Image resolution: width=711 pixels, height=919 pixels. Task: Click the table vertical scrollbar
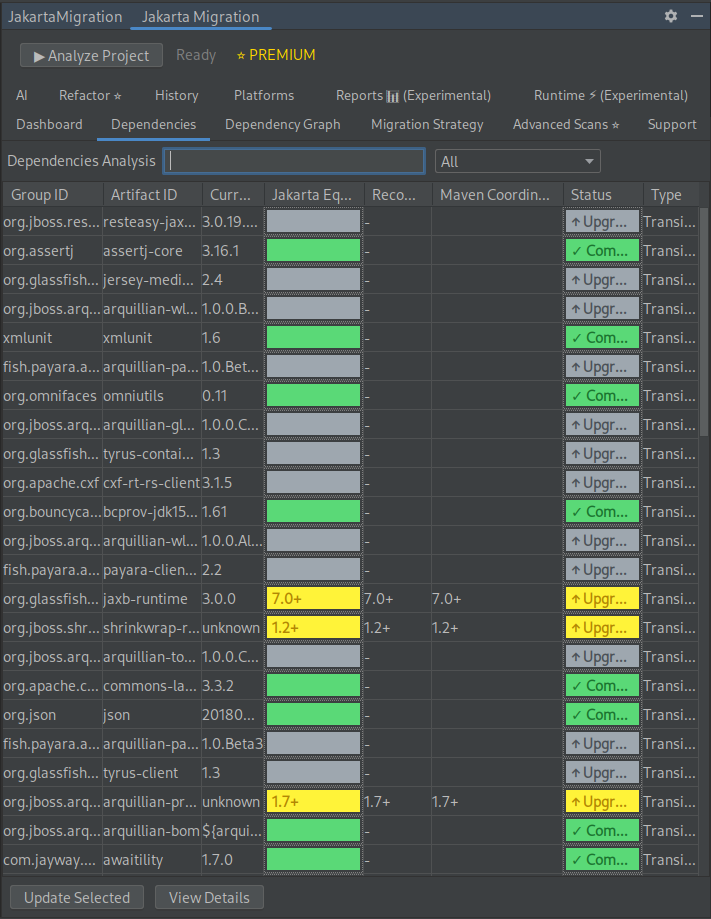[704, 321]
